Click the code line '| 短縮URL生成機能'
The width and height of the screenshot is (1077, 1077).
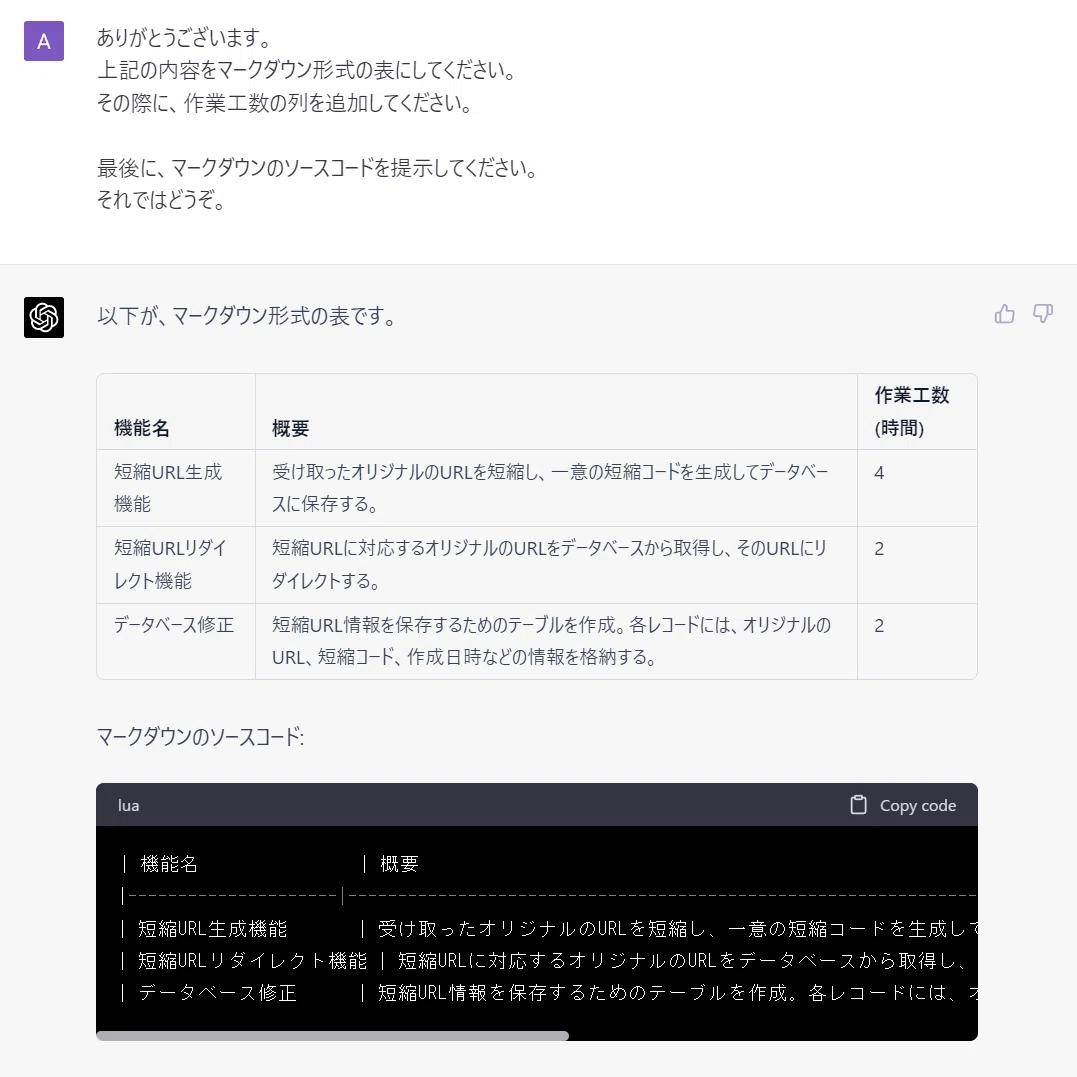coord(548,929)
